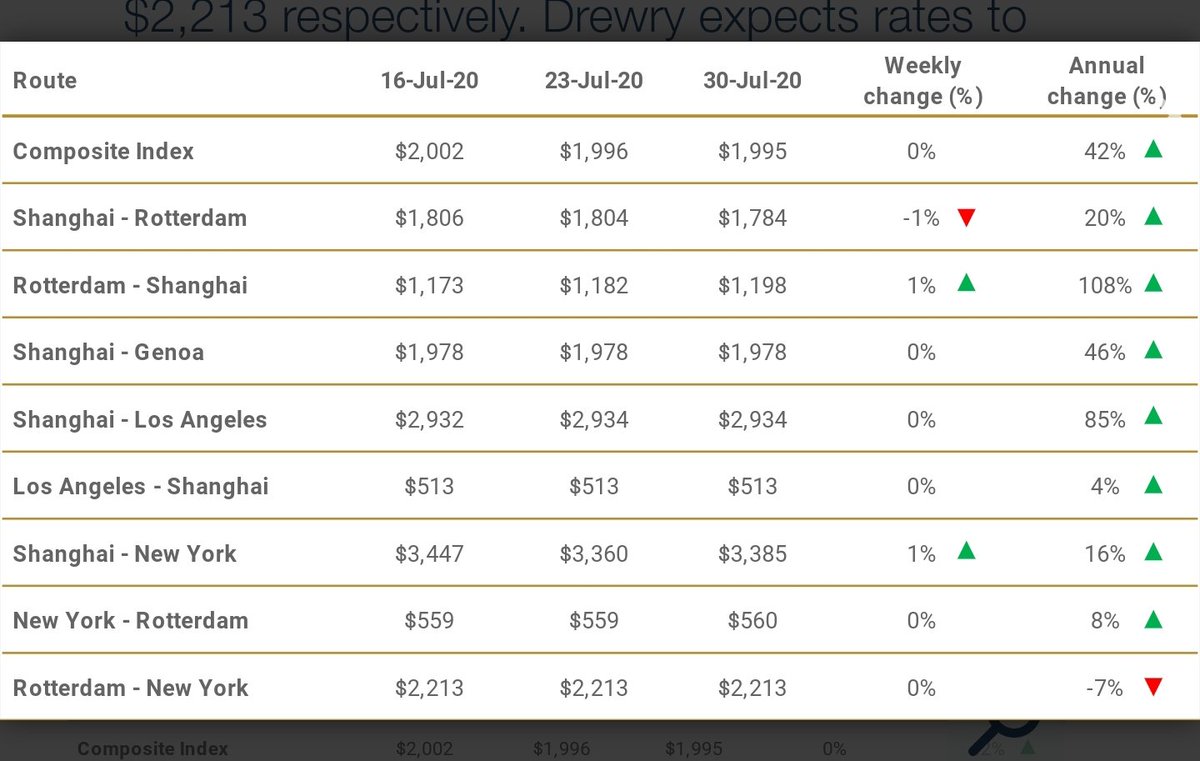Click green arrow beside 108% annual change

pyautogui.click(x=1153, y=284)
